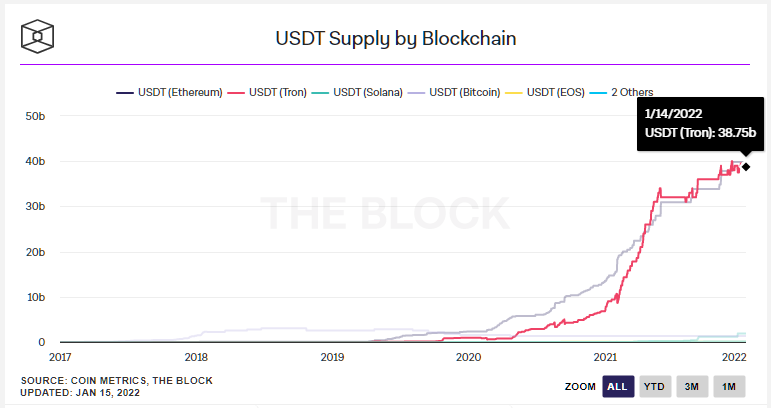This screenshot has width=771, height=408.
Task: Click the 50b y-axis label
Action: [35, 116]
